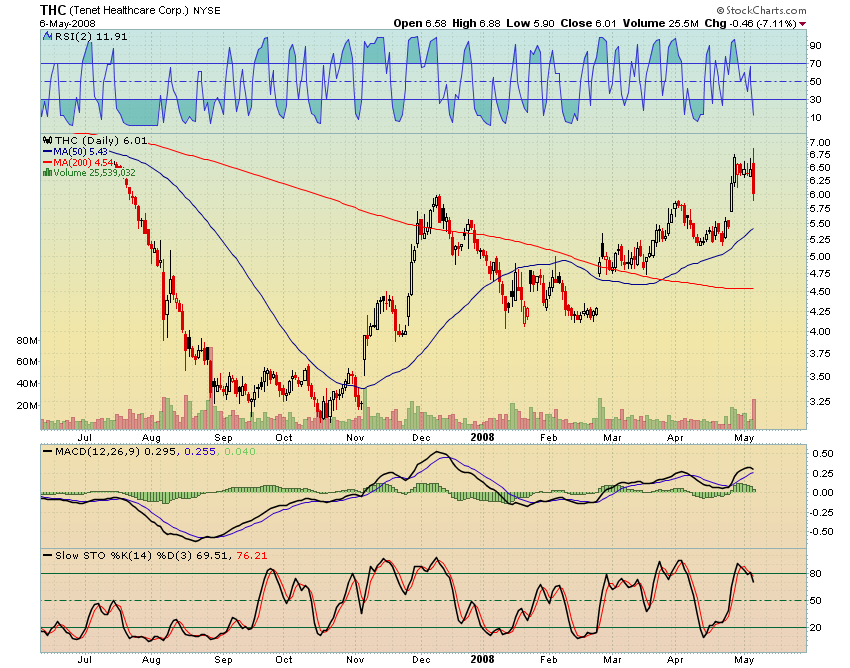Click the Nov label under the price chart
This screenshot has width=850, height=668.
[356, 438]
